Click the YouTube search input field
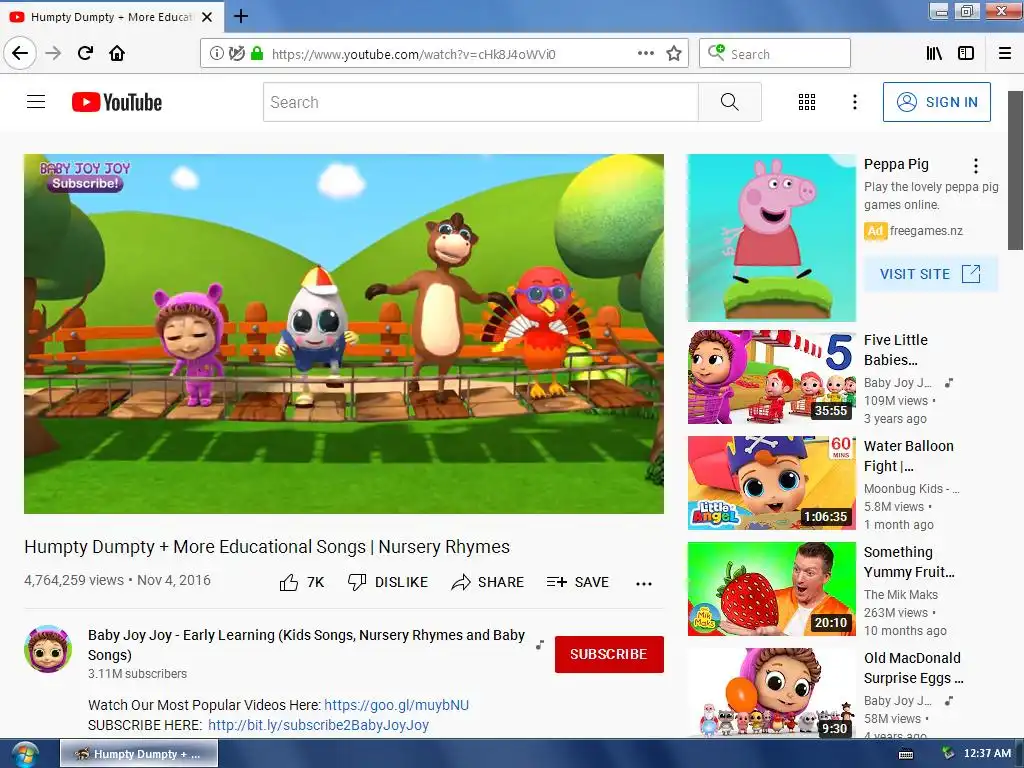The height and width of the screenshot is (768, 1024). click(481, 102)
